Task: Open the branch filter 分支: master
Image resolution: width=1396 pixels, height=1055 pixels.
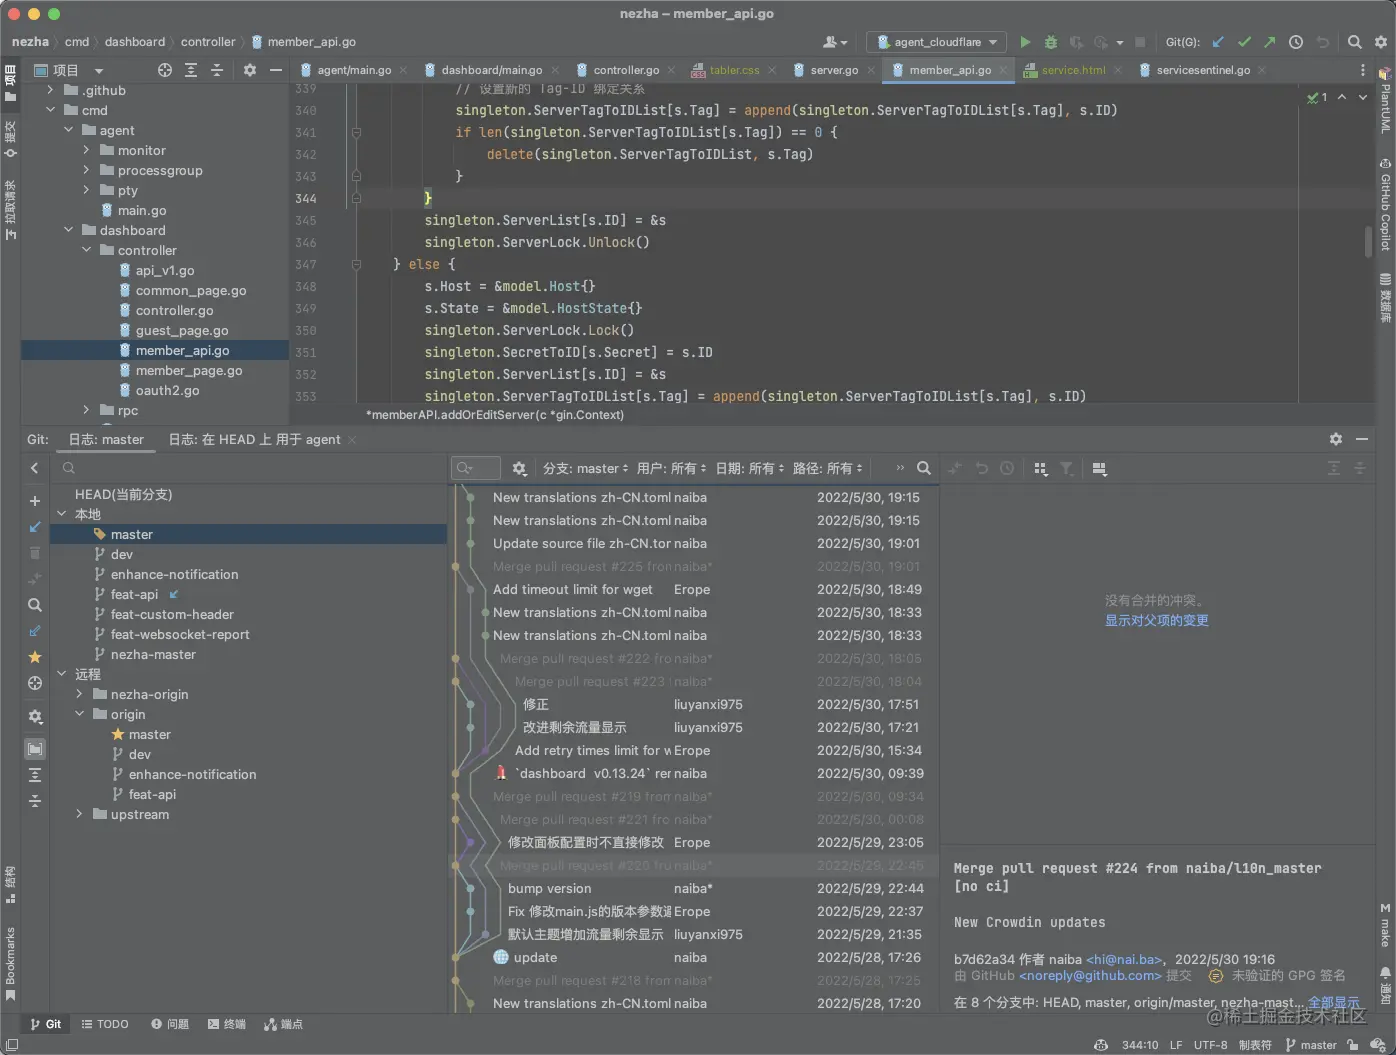Action: point(585,468)
